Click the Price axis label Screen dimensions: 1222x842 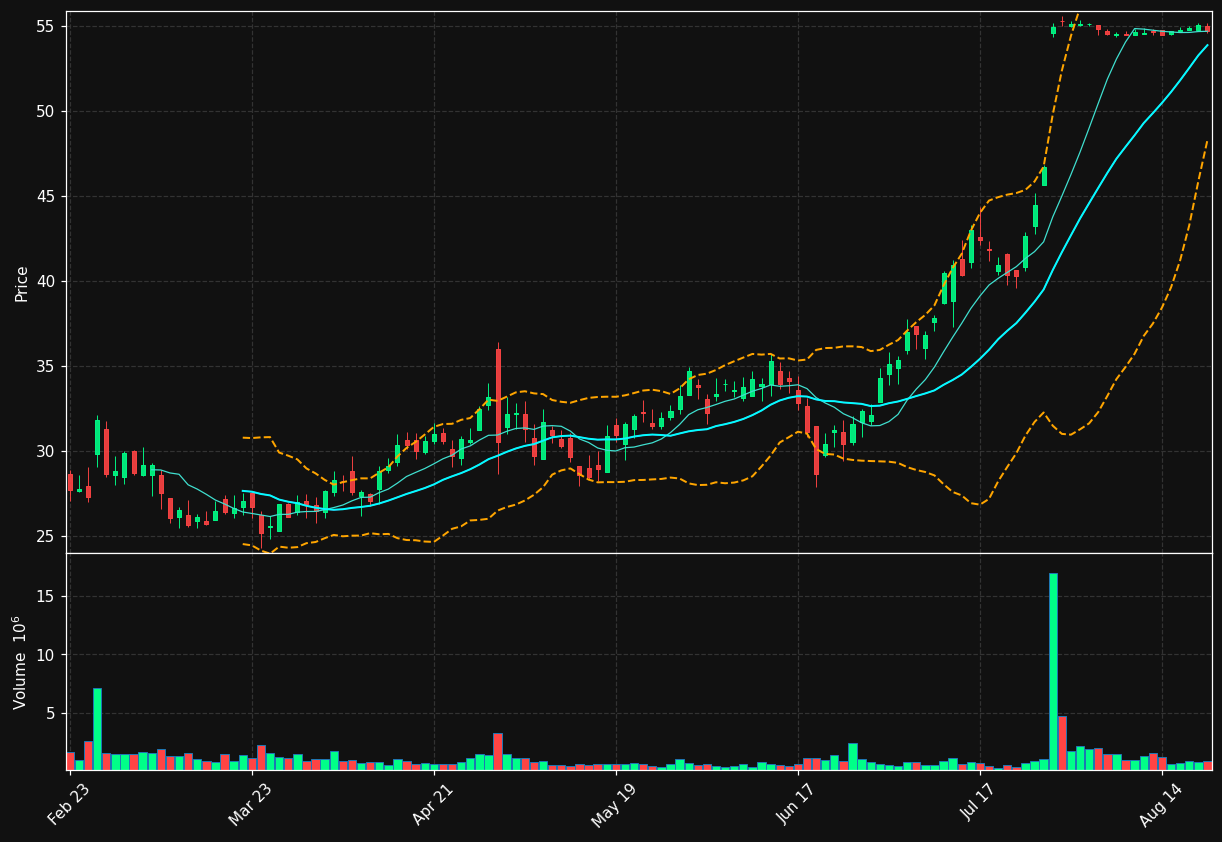click(x=22, y=283)
